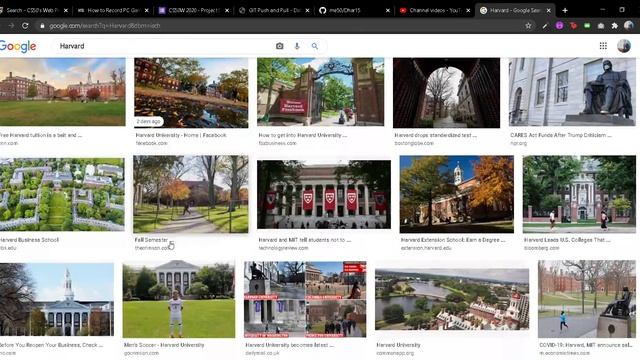Bookmark this page with the star icon

point(528,26)
